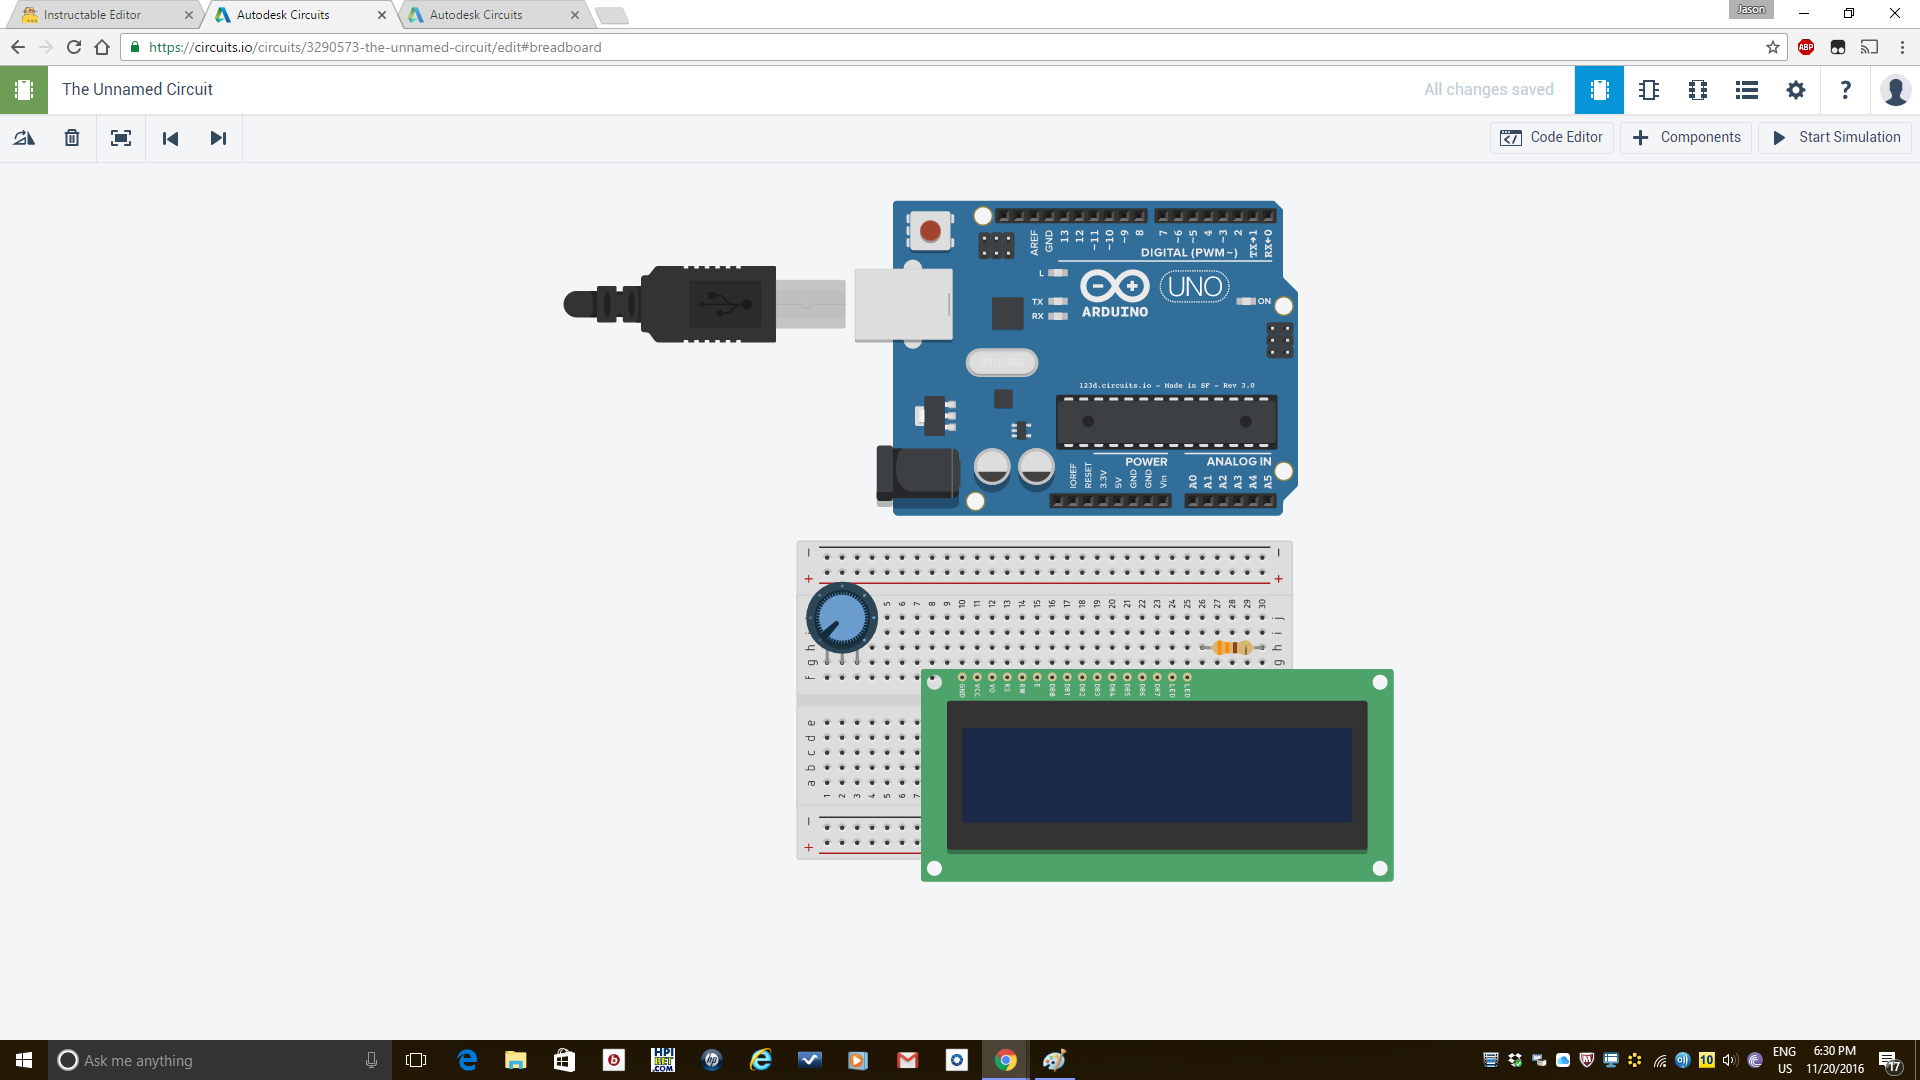Viewport: 1920px width, 1080px height.
Task: Switch to Instructable Editor browser tab
Action: (x=92, y=15)
